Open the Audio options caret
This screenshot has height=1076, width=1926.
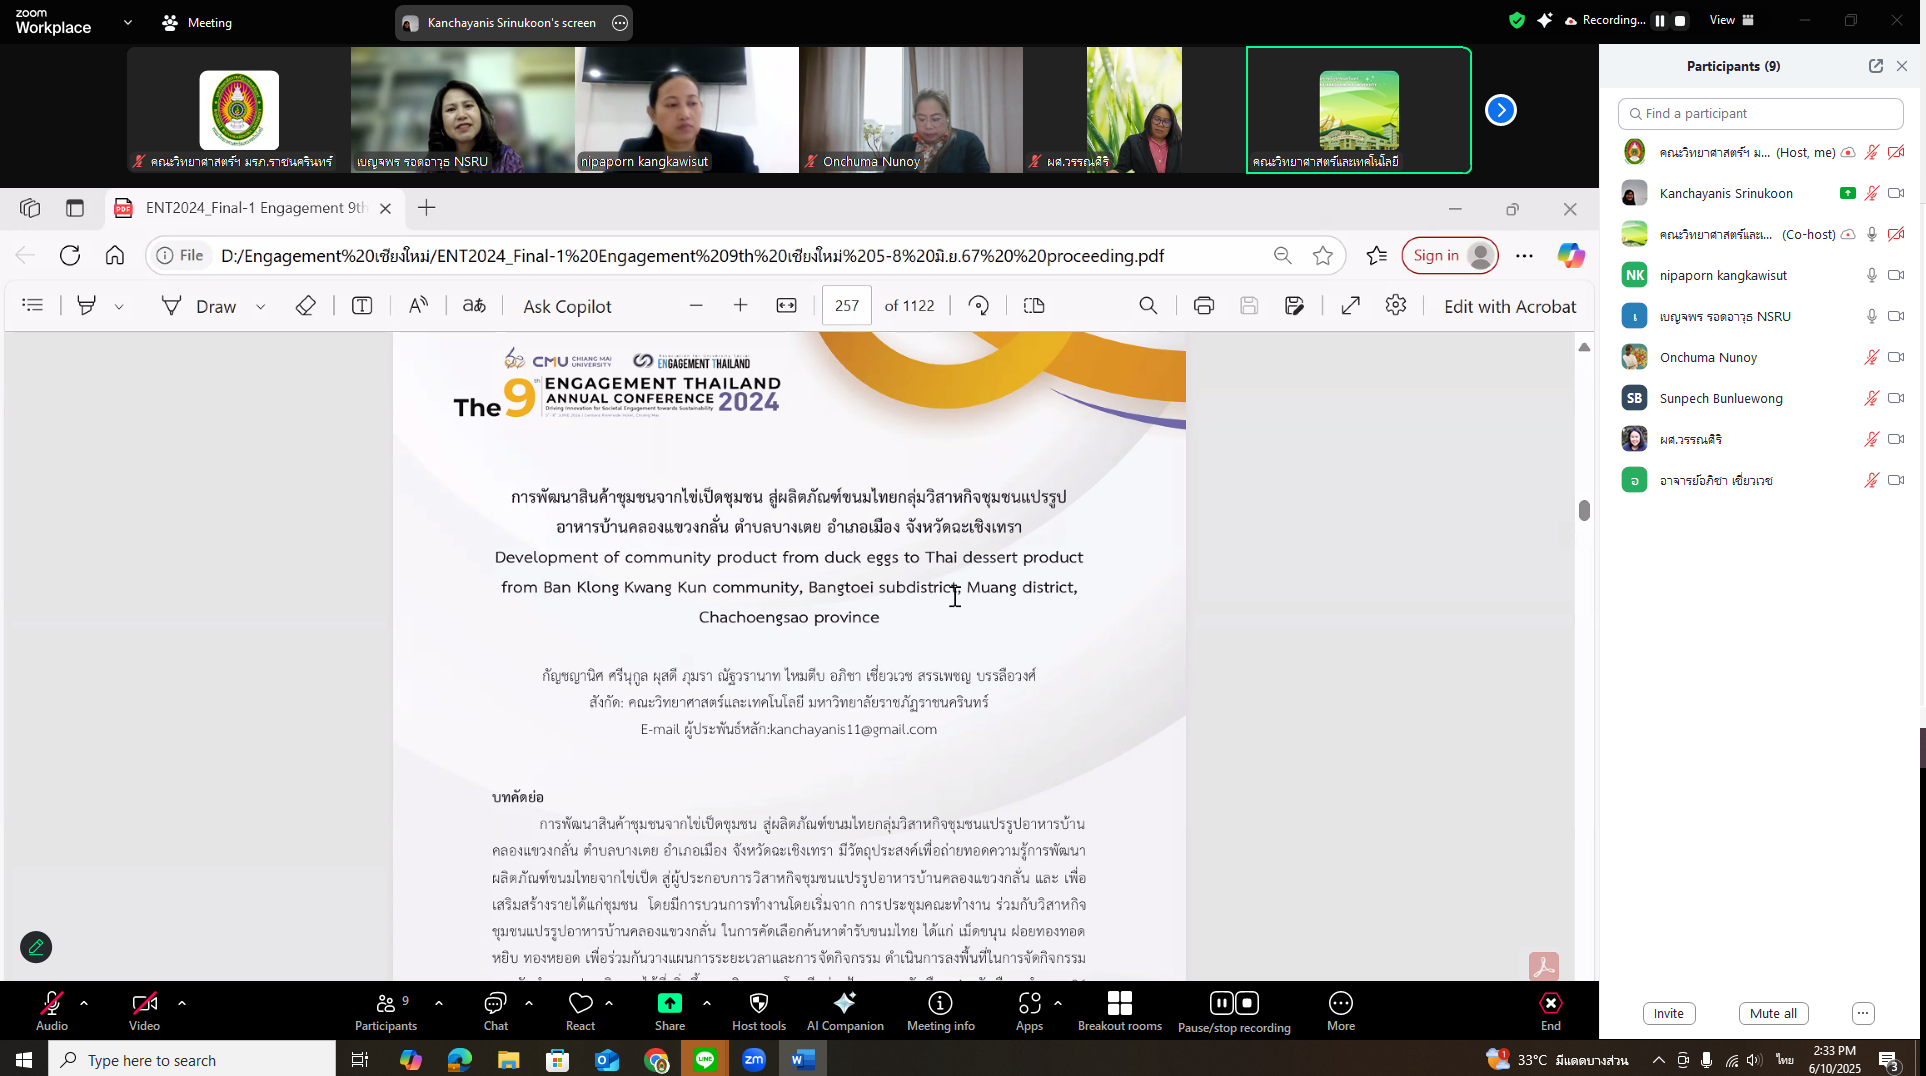coord(84,1003)
